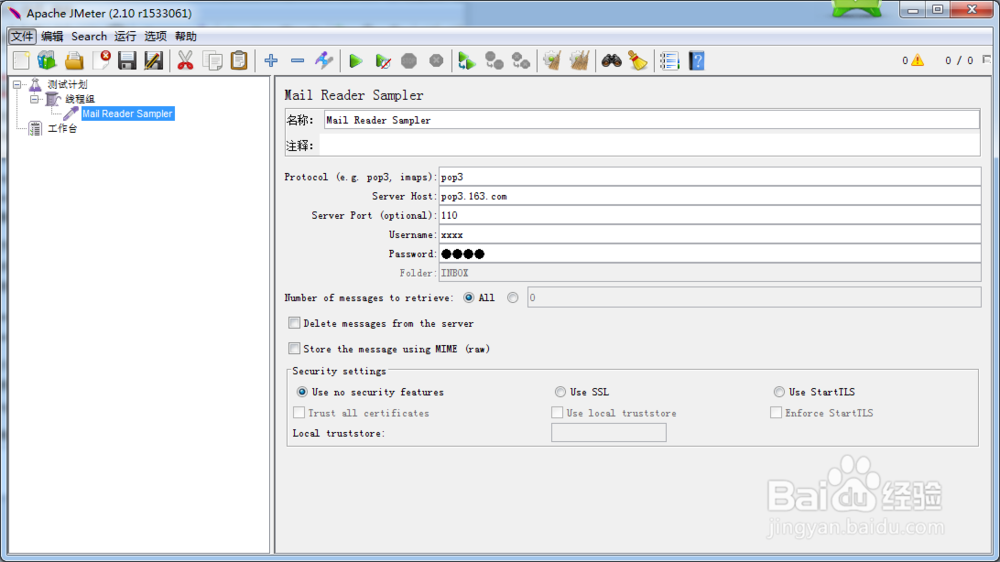
Task: Collapse the 线程组 tree node
Action: pyautogui.click(x=34, y=99)
